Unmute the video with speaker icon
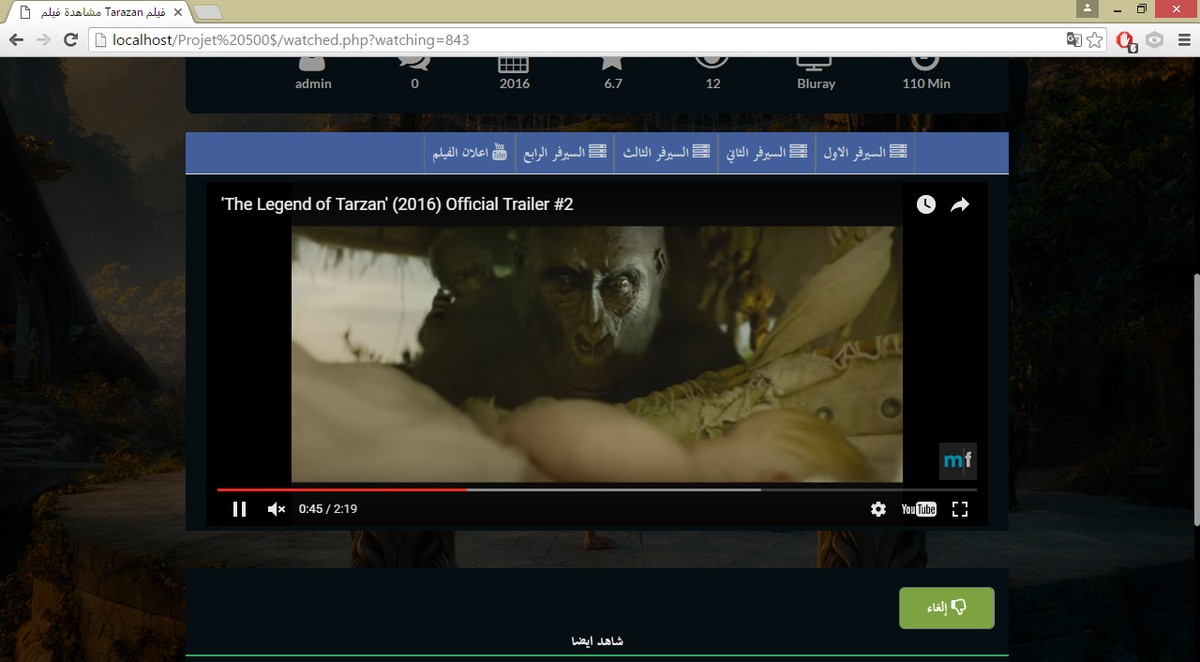This screenshot has height=662, width=1200. point(276,509)
